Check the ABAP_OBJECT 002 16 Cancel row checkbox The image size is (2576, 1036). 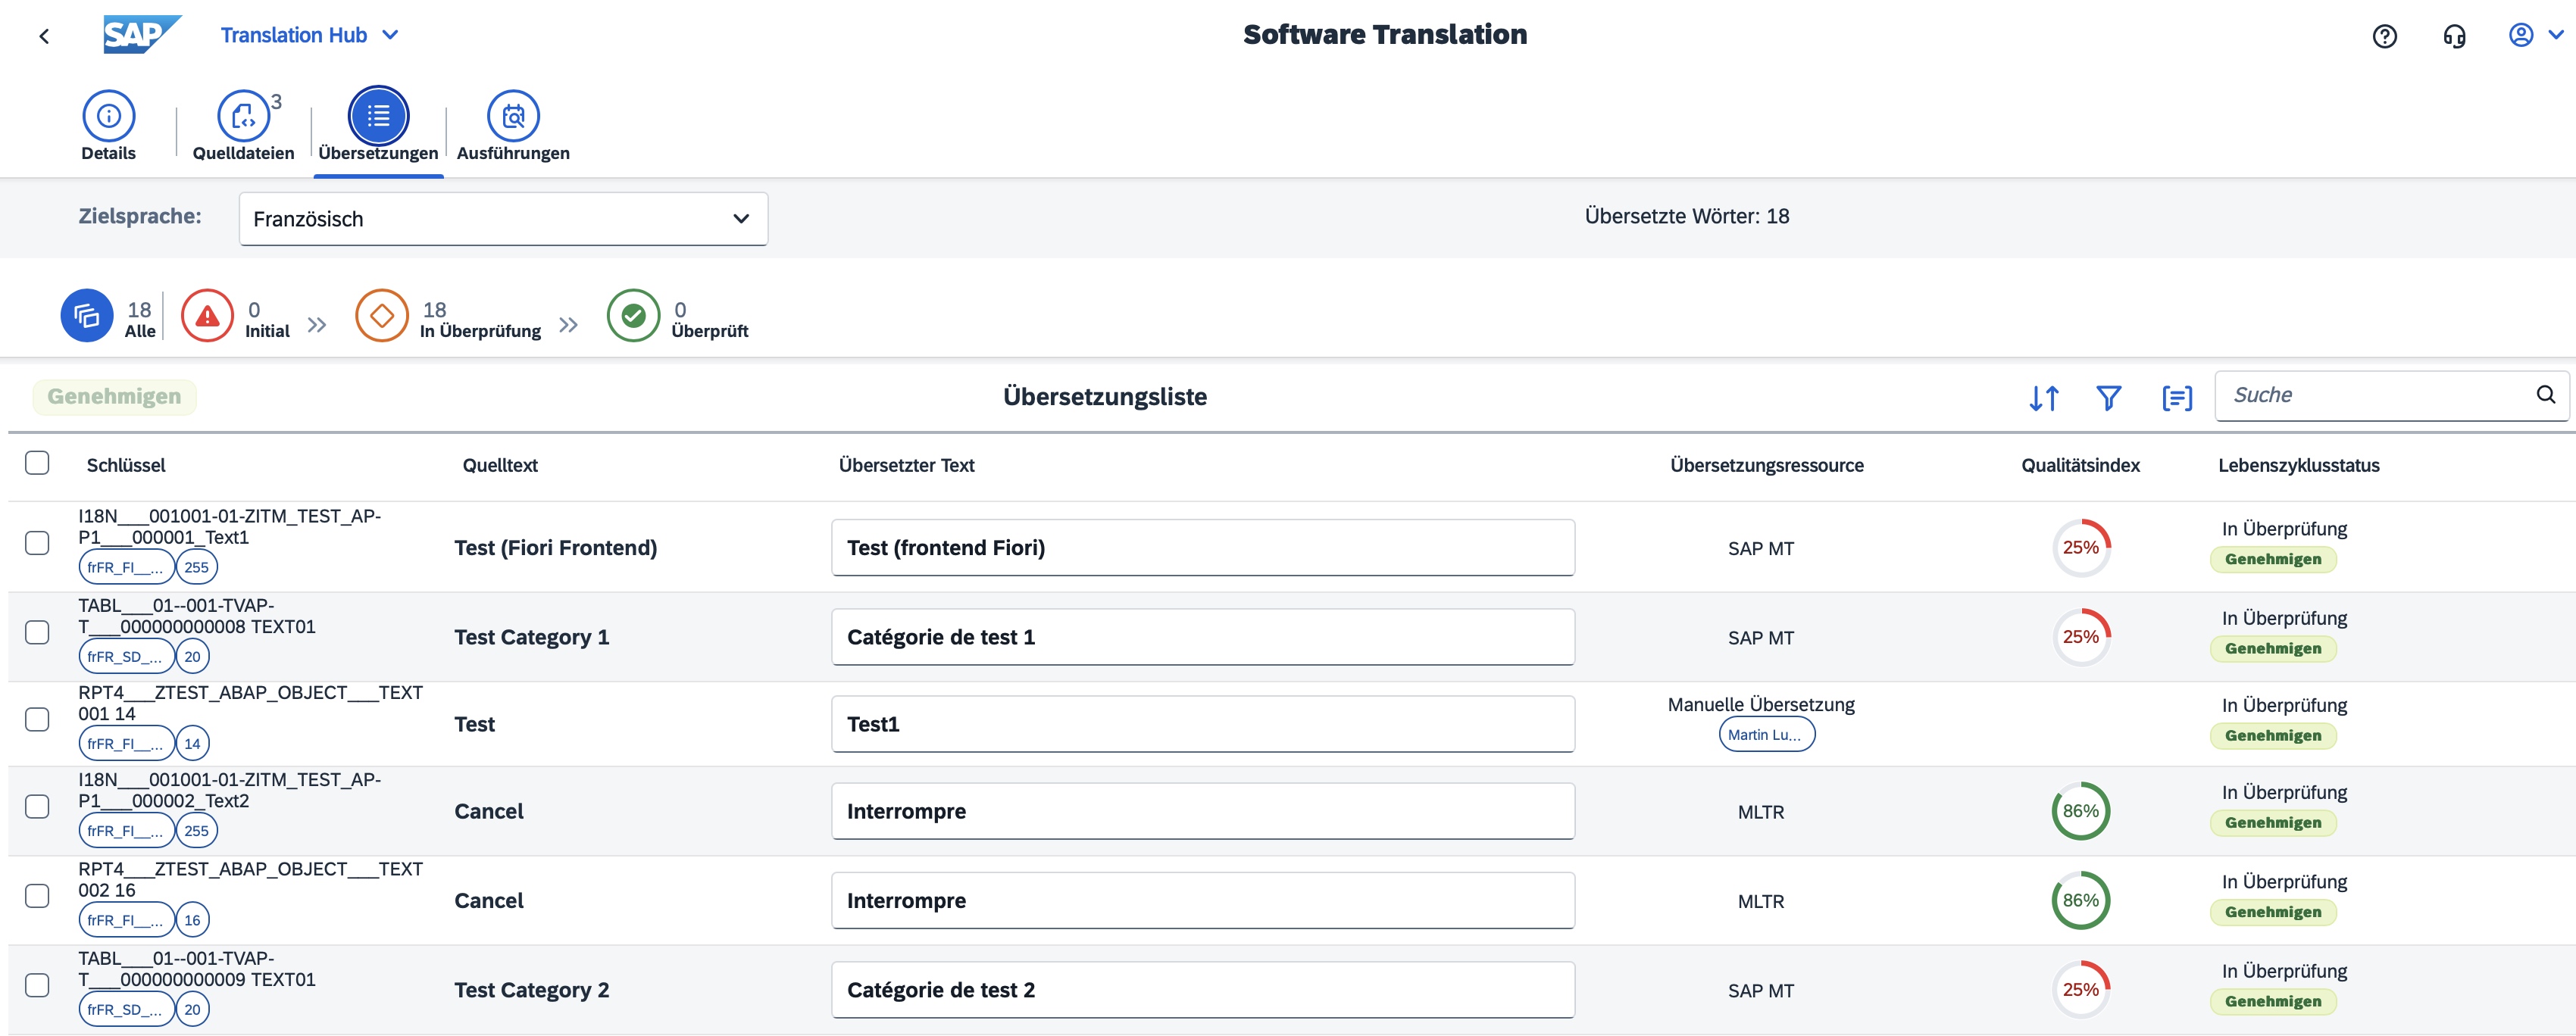click(37, 896)
